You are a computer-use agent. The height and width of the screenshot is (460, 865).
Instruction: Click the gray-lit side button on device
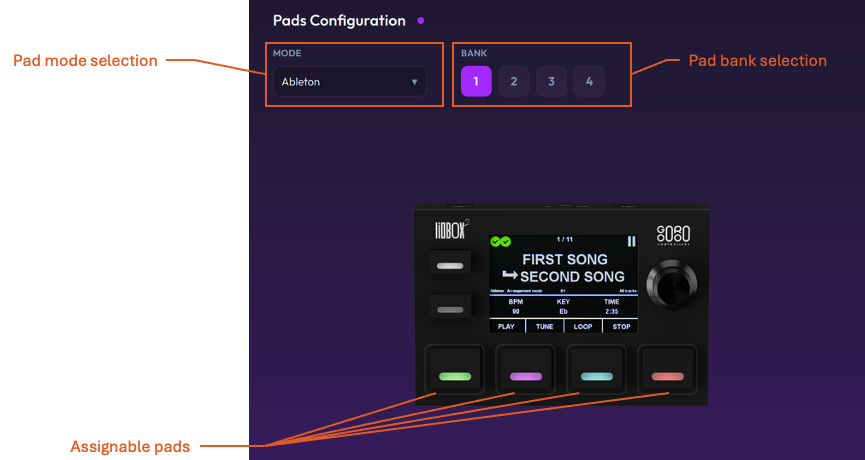click(x=450, y=306)
